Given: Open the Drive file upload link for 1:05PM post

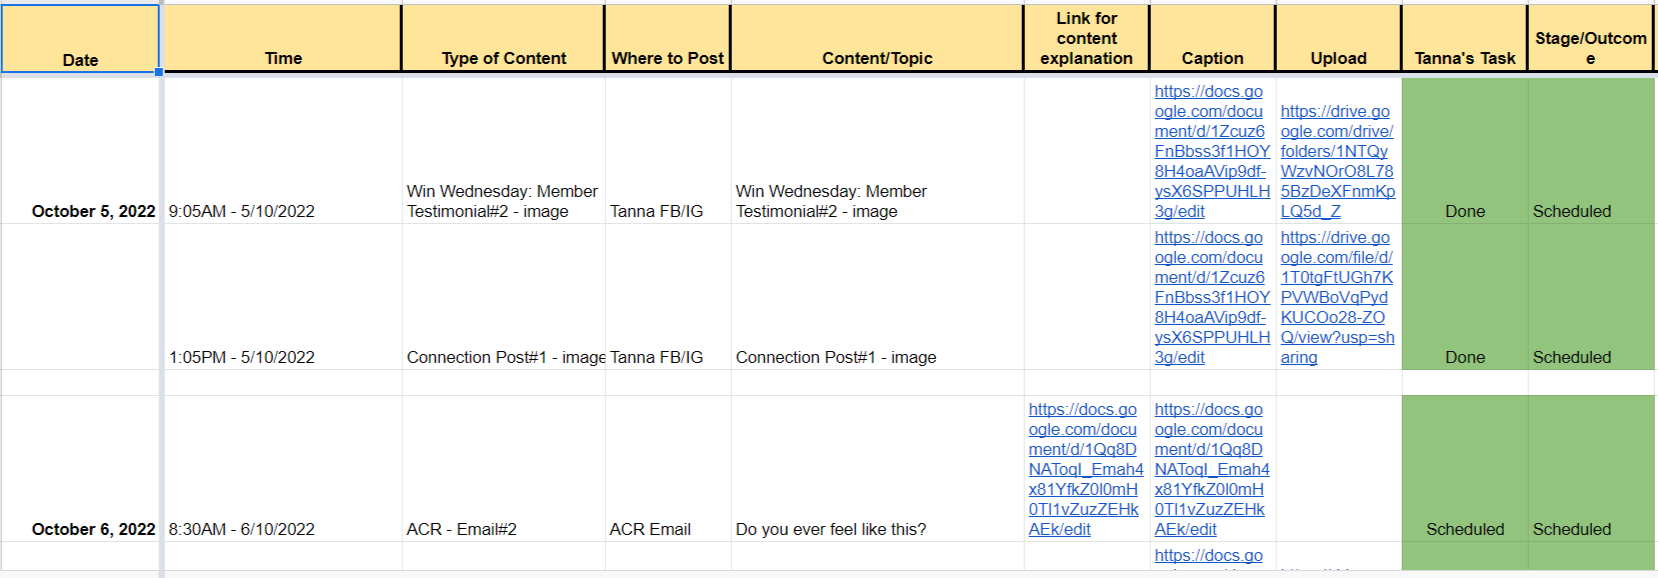Looking at the screenshot, I should (1337, 297).
